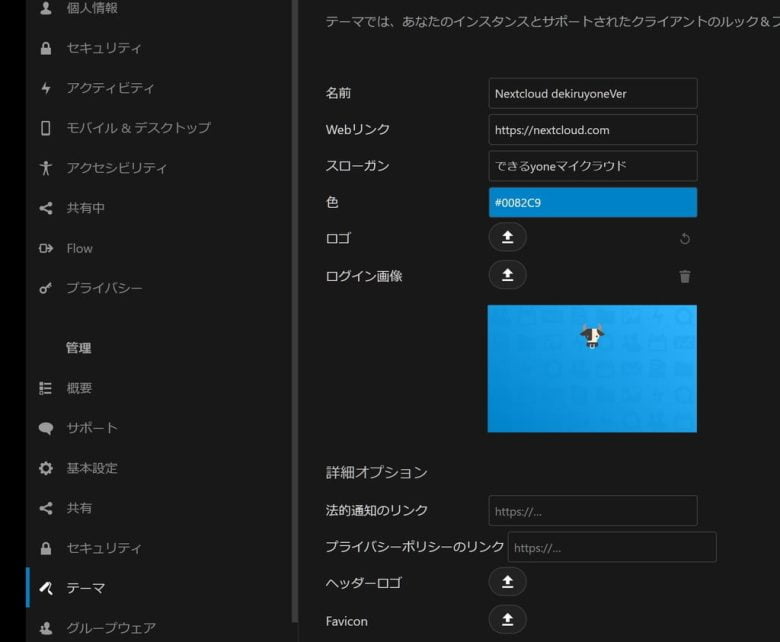The height and width of the screenshot is (642, 780).
Task: Delete the ログイン画像 with trash icon
Action: (x=685, y=276)
